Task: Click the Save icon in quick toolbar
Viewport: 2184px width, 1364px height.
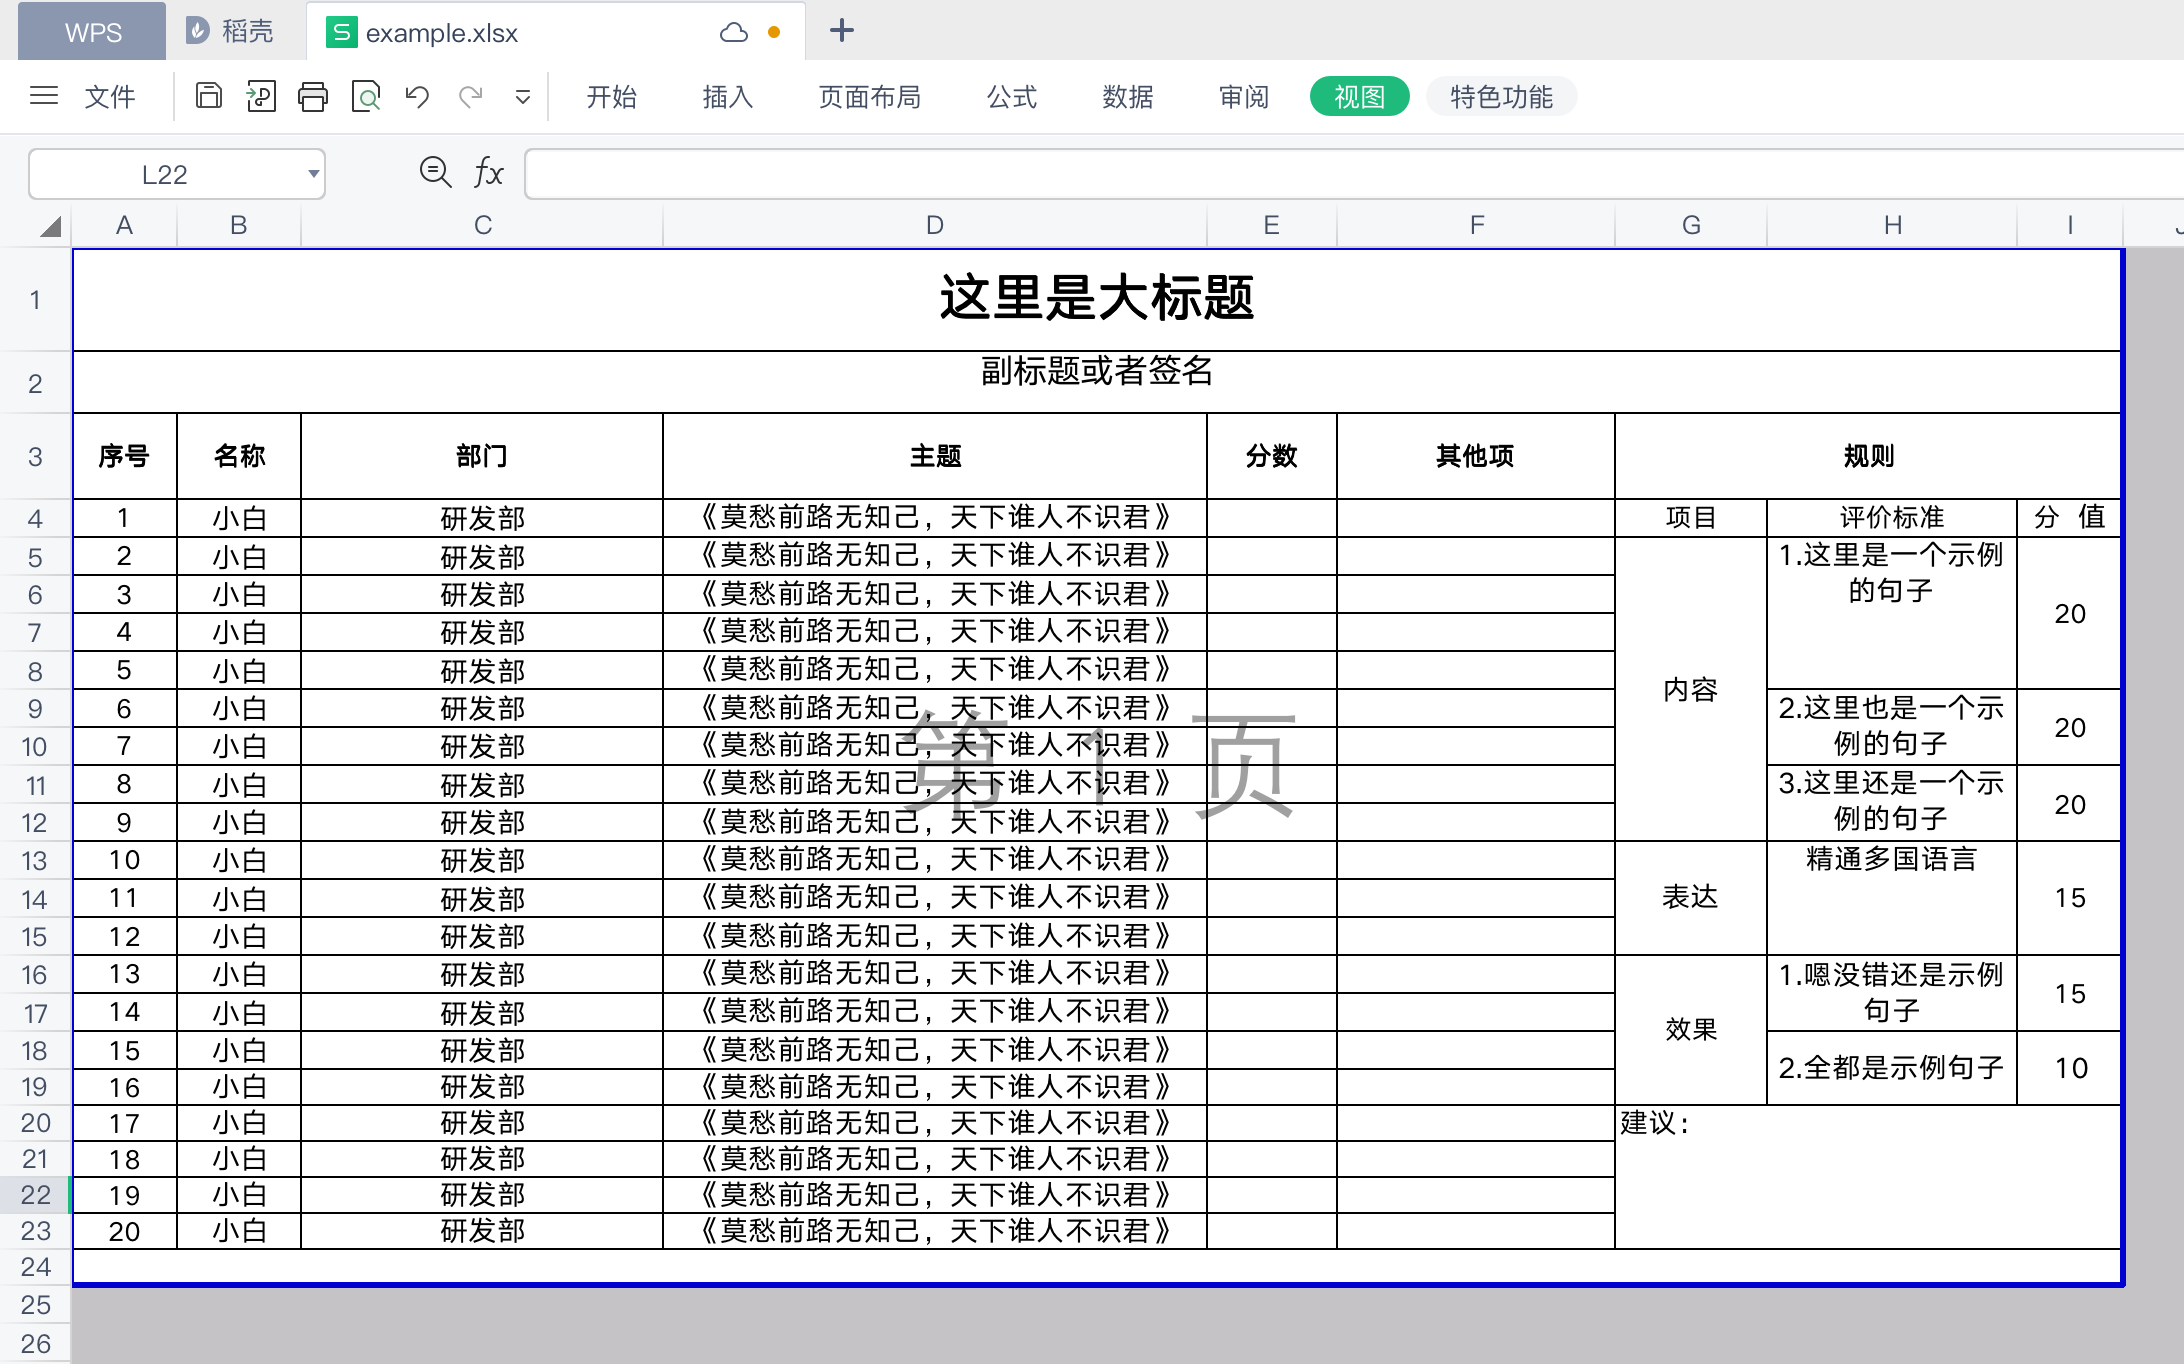Action: pos(208,96)
